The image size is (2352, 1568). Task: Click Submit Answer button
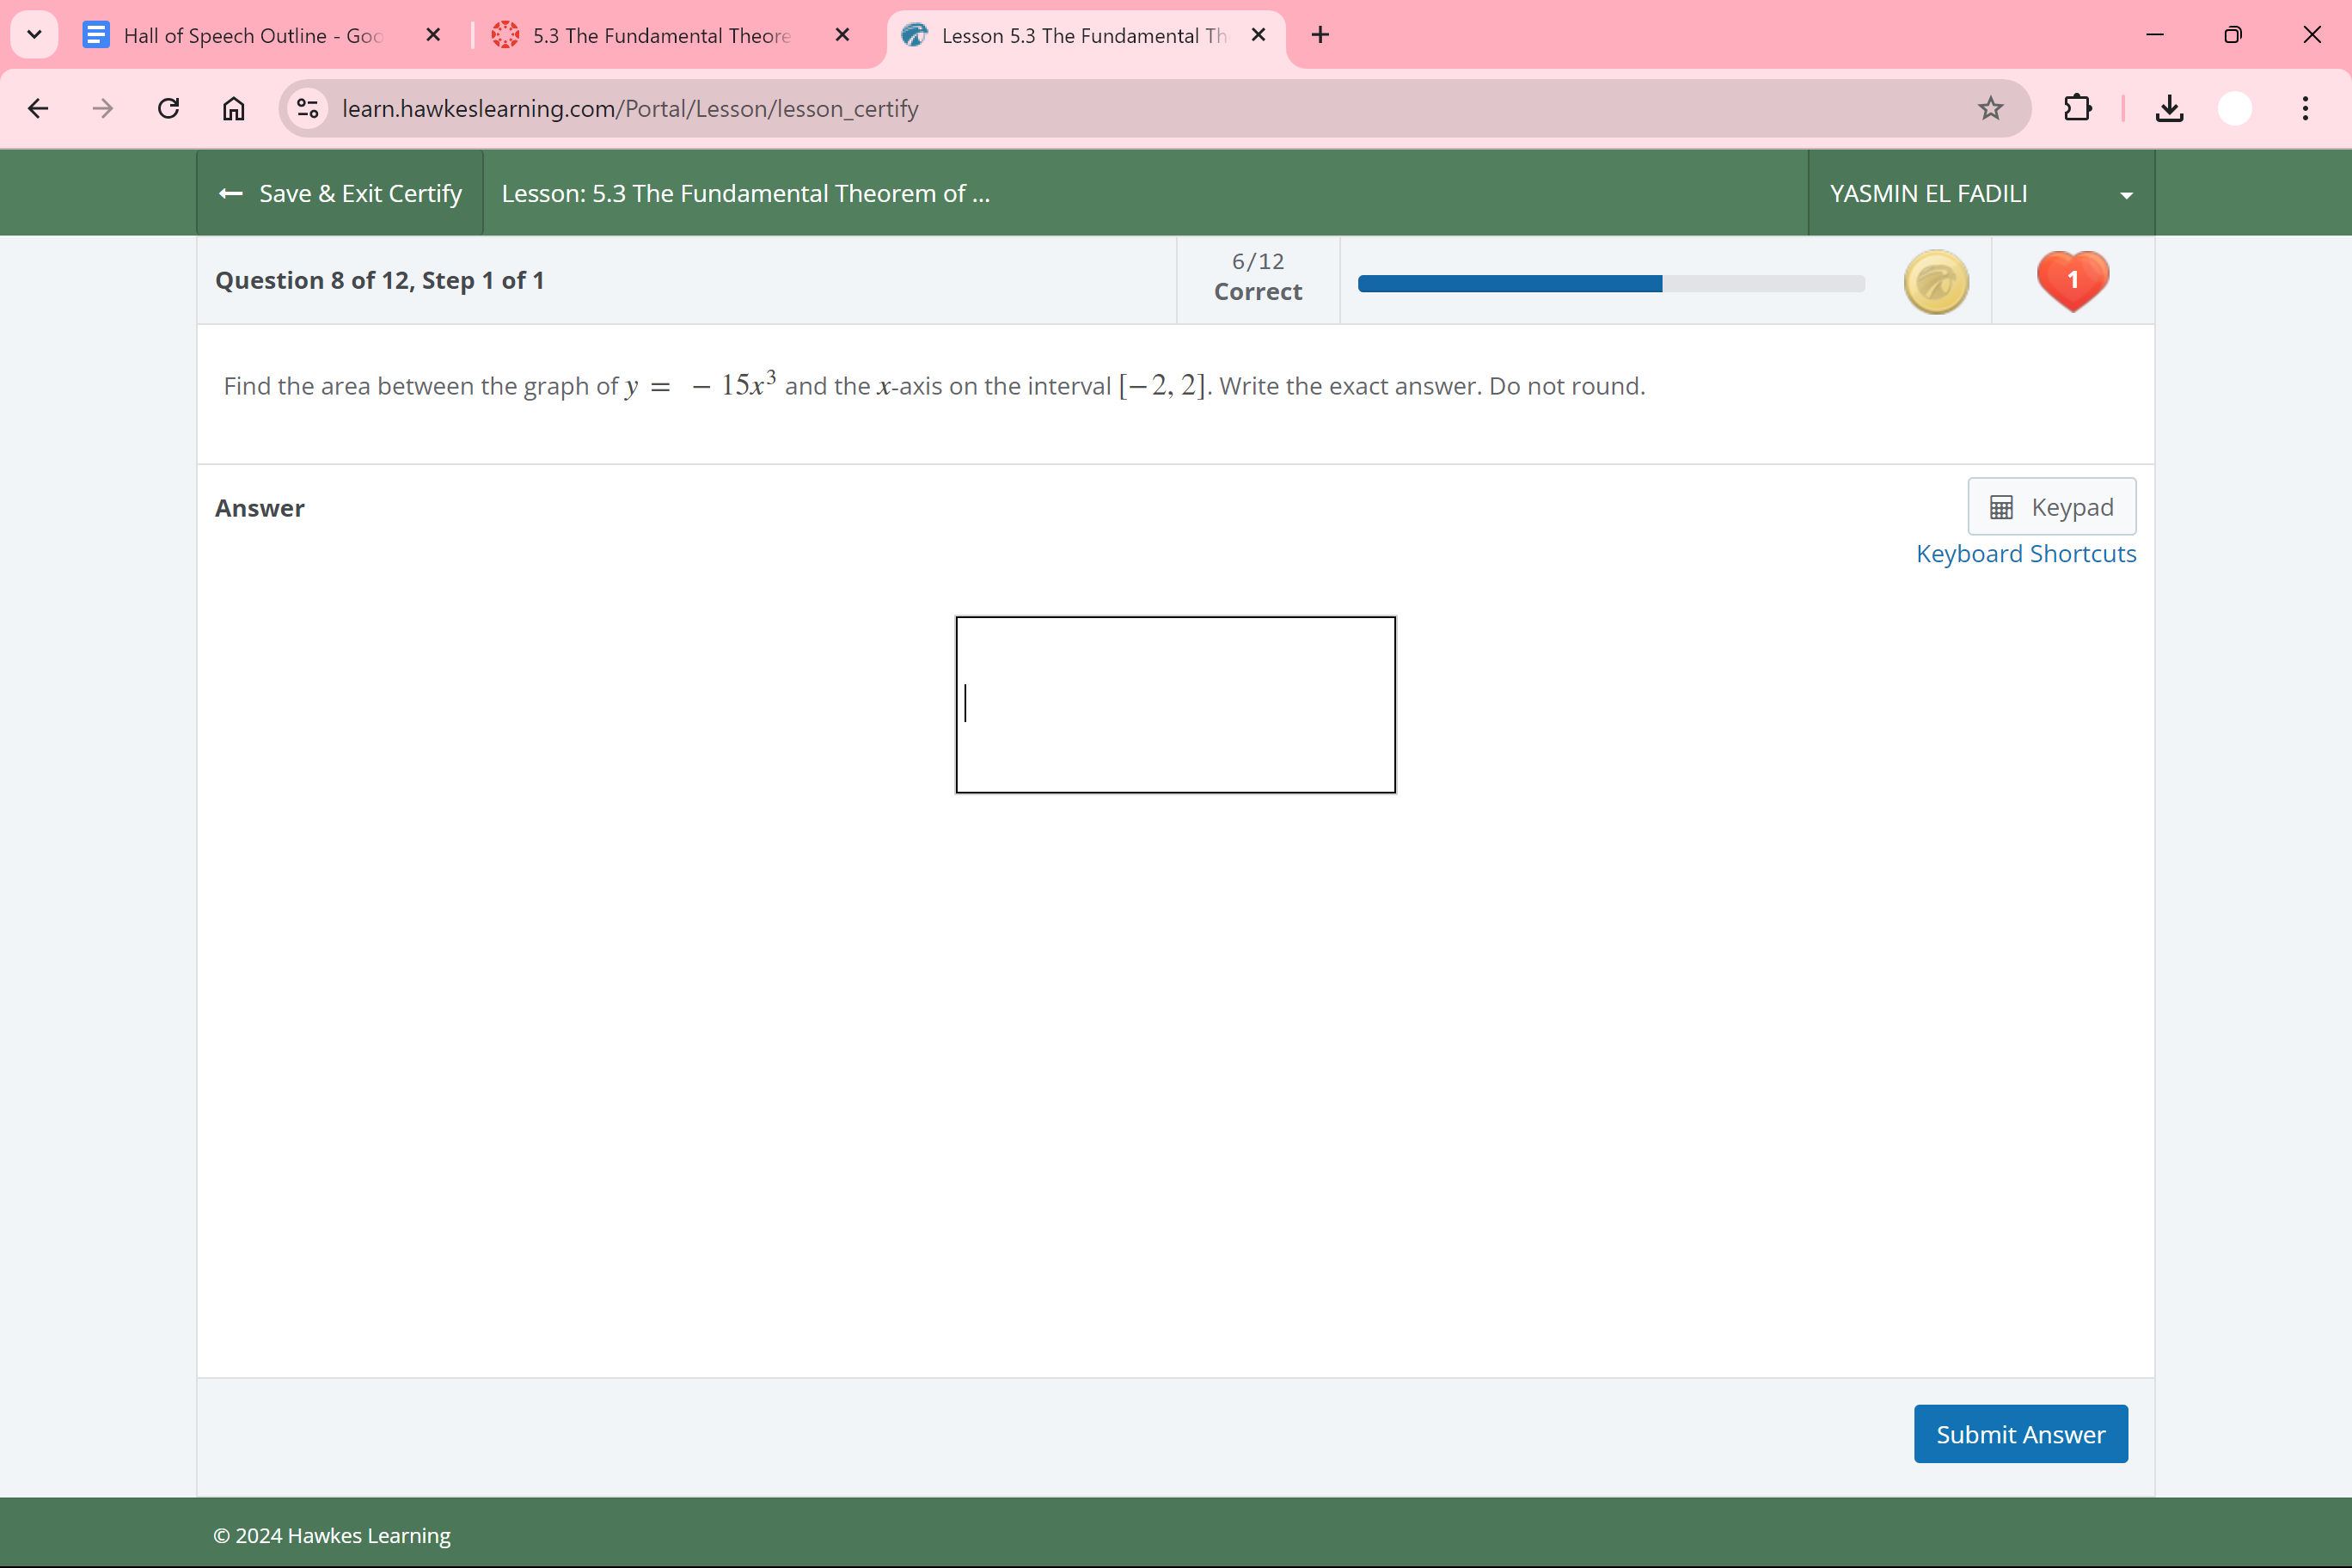[2020, 1434]
